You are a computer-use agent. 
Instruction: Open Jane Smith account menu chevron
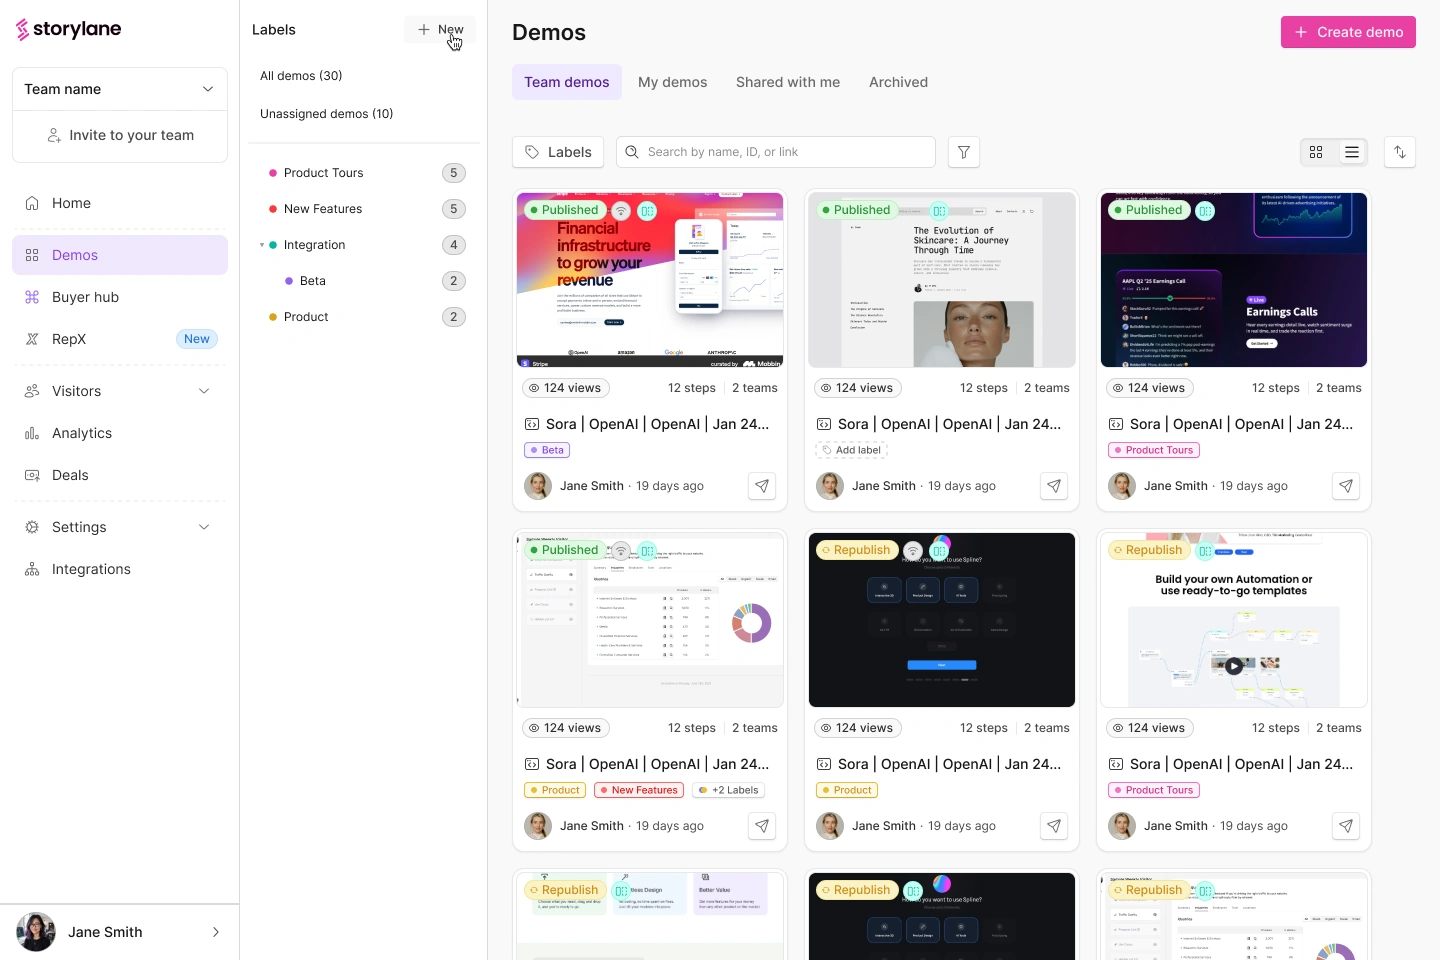216,932
